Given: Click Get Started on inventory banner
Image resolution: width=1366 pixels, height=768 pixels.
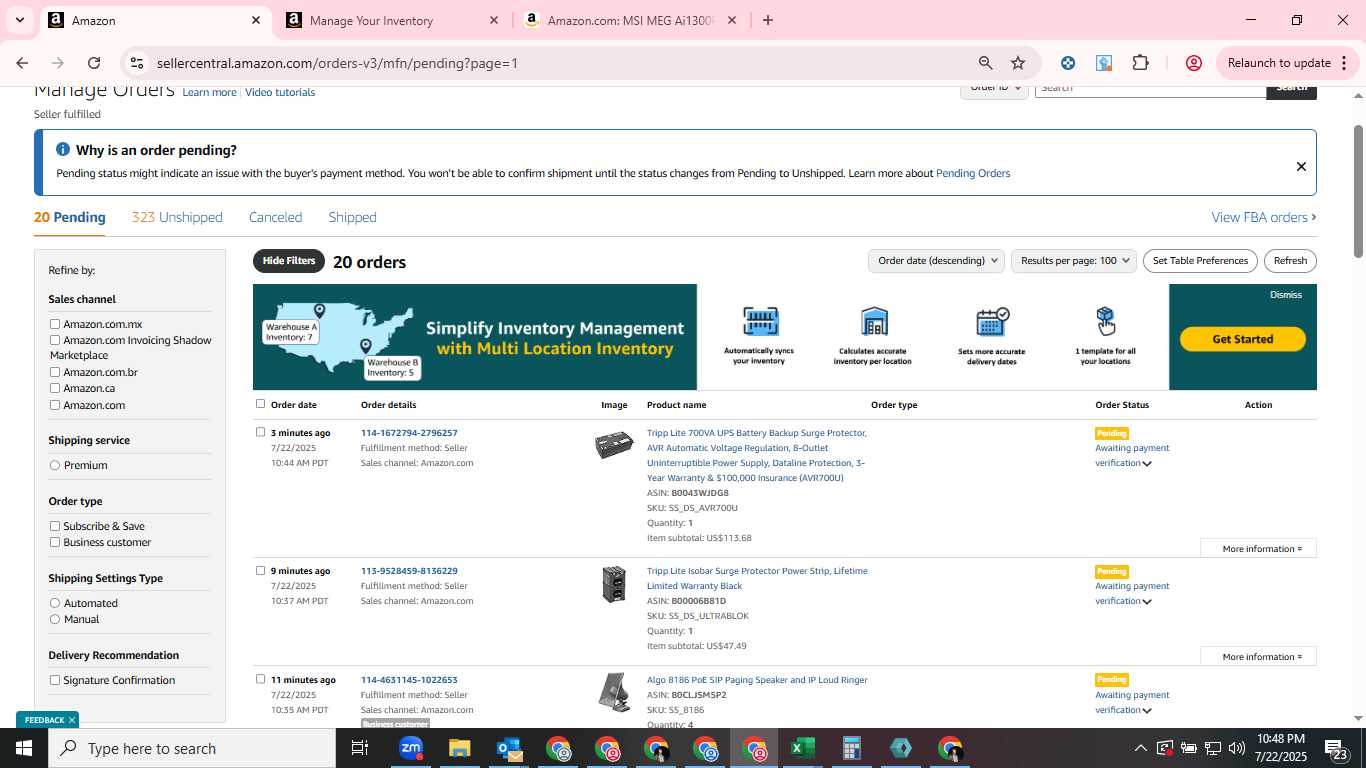Looking at the screenshot, I should 1243,339.
